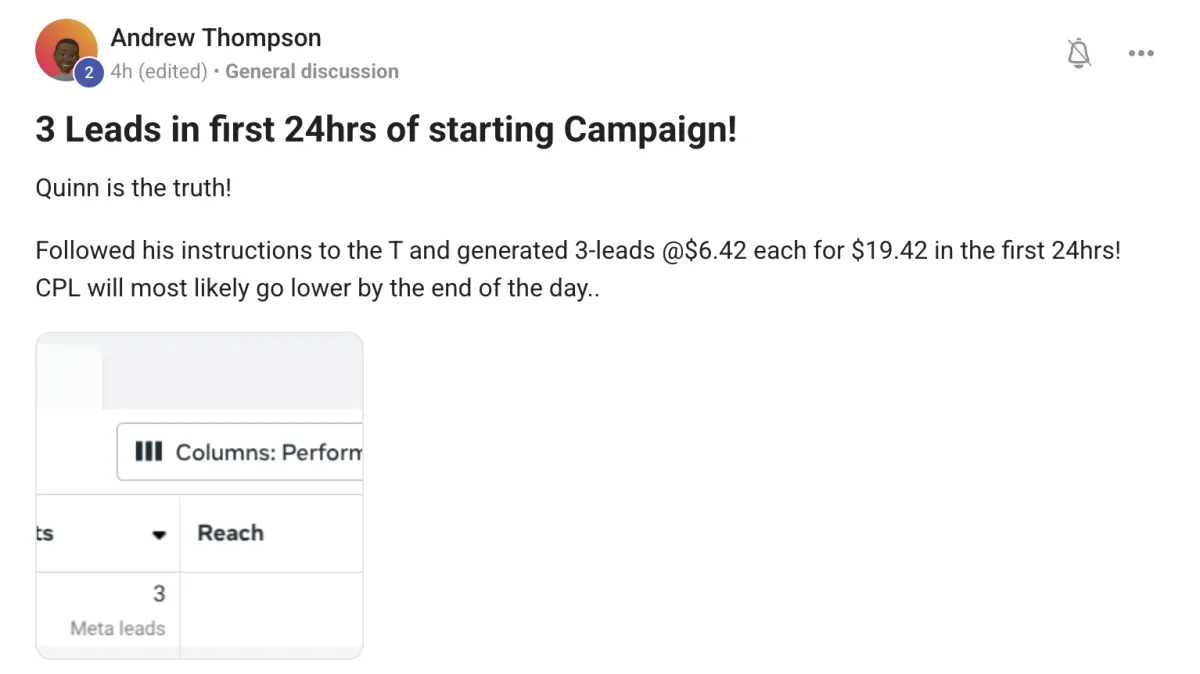Click the sort arrow beside 'ts' column
The image size is (1200, 674).
(158, 534)
